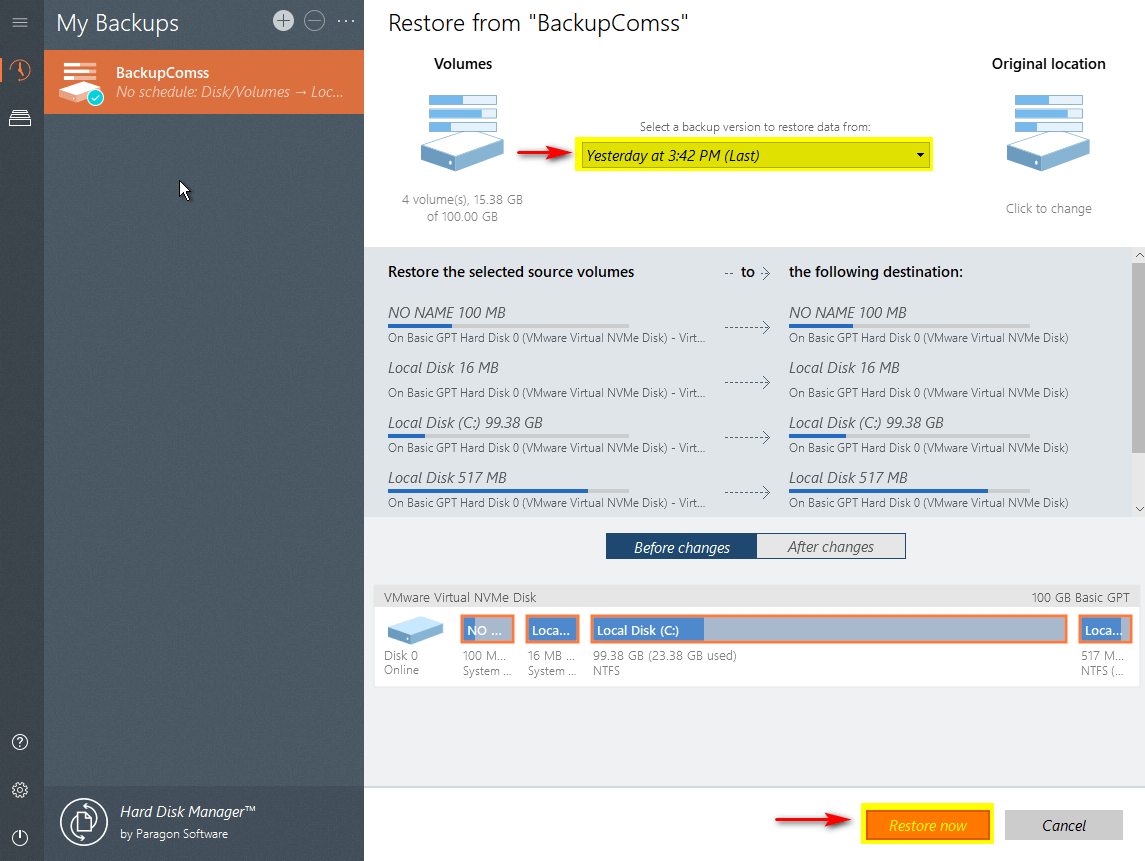Select the BackupComss backup entry
1145x861 pixels.
click(x=204, y=82)
